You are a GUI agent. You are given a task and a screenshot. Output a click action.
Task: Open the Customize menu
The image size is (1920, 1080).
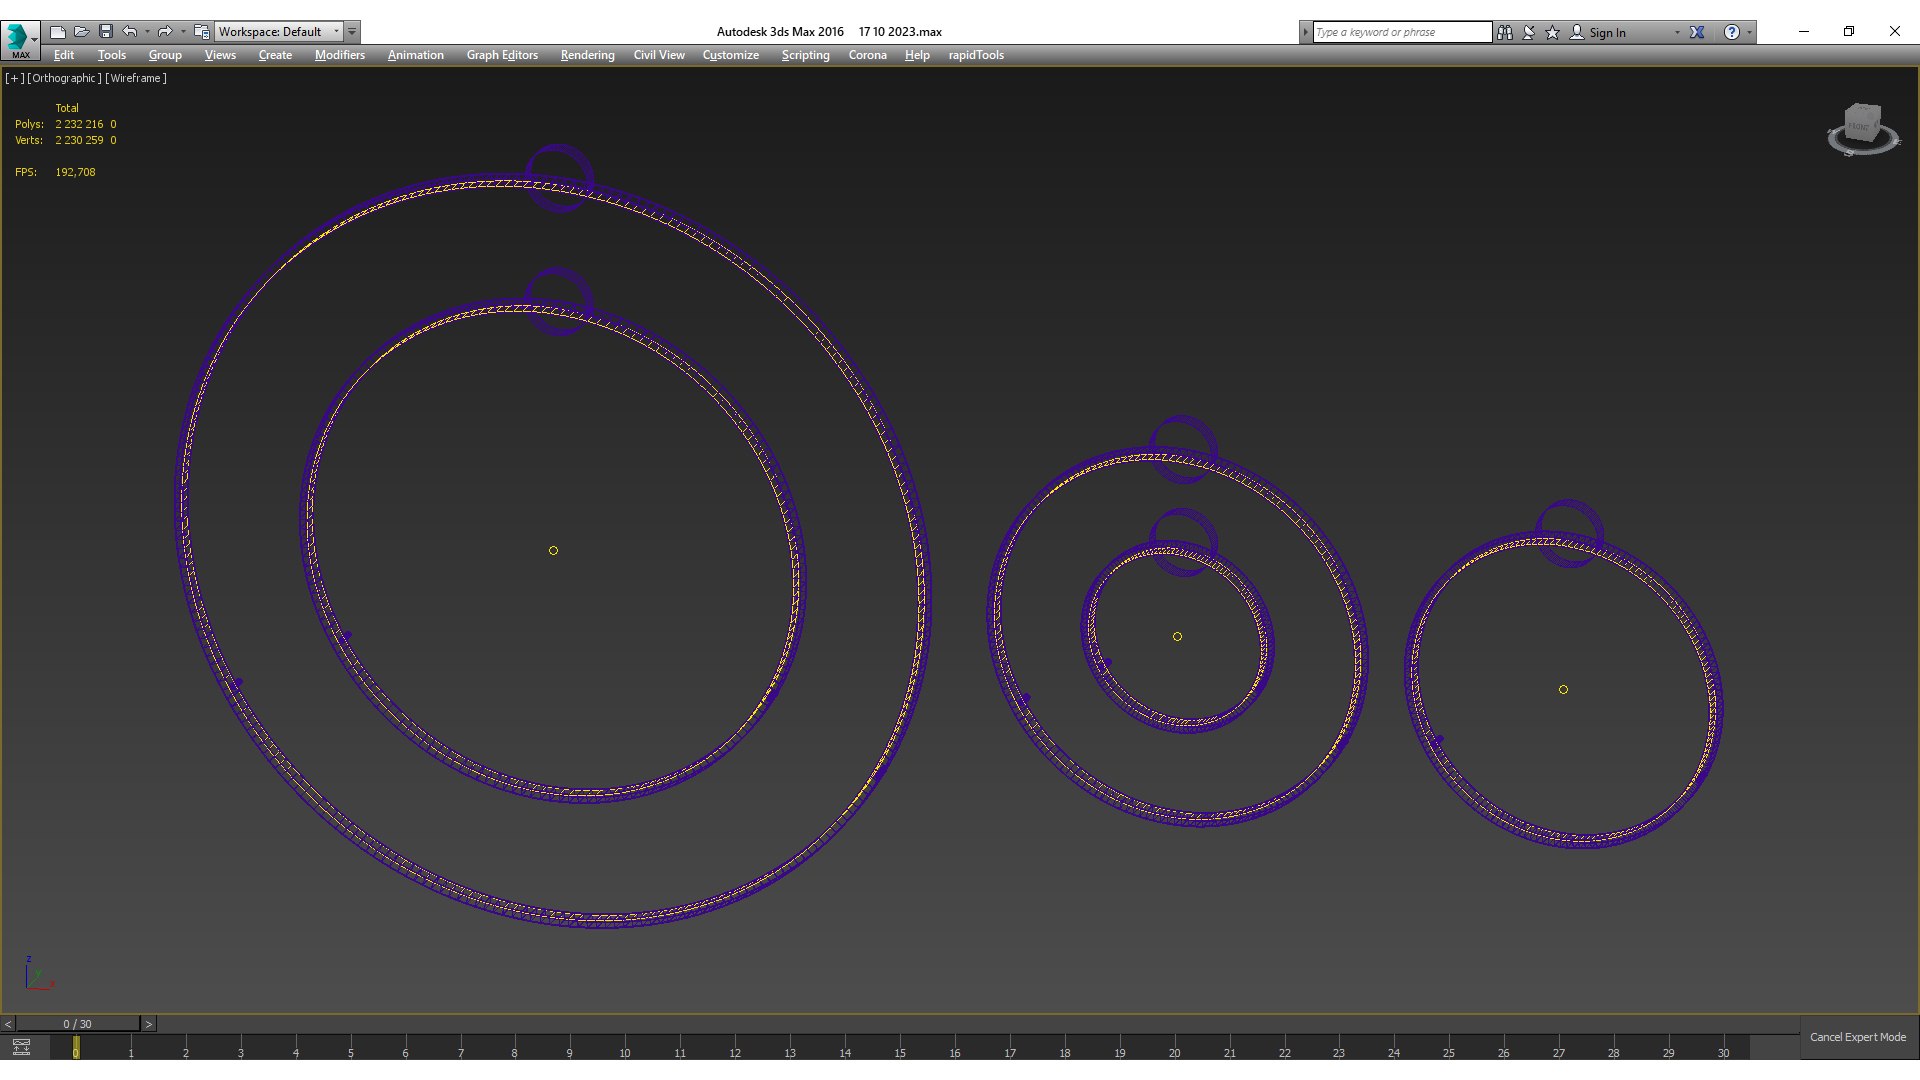tap(731, 55)
